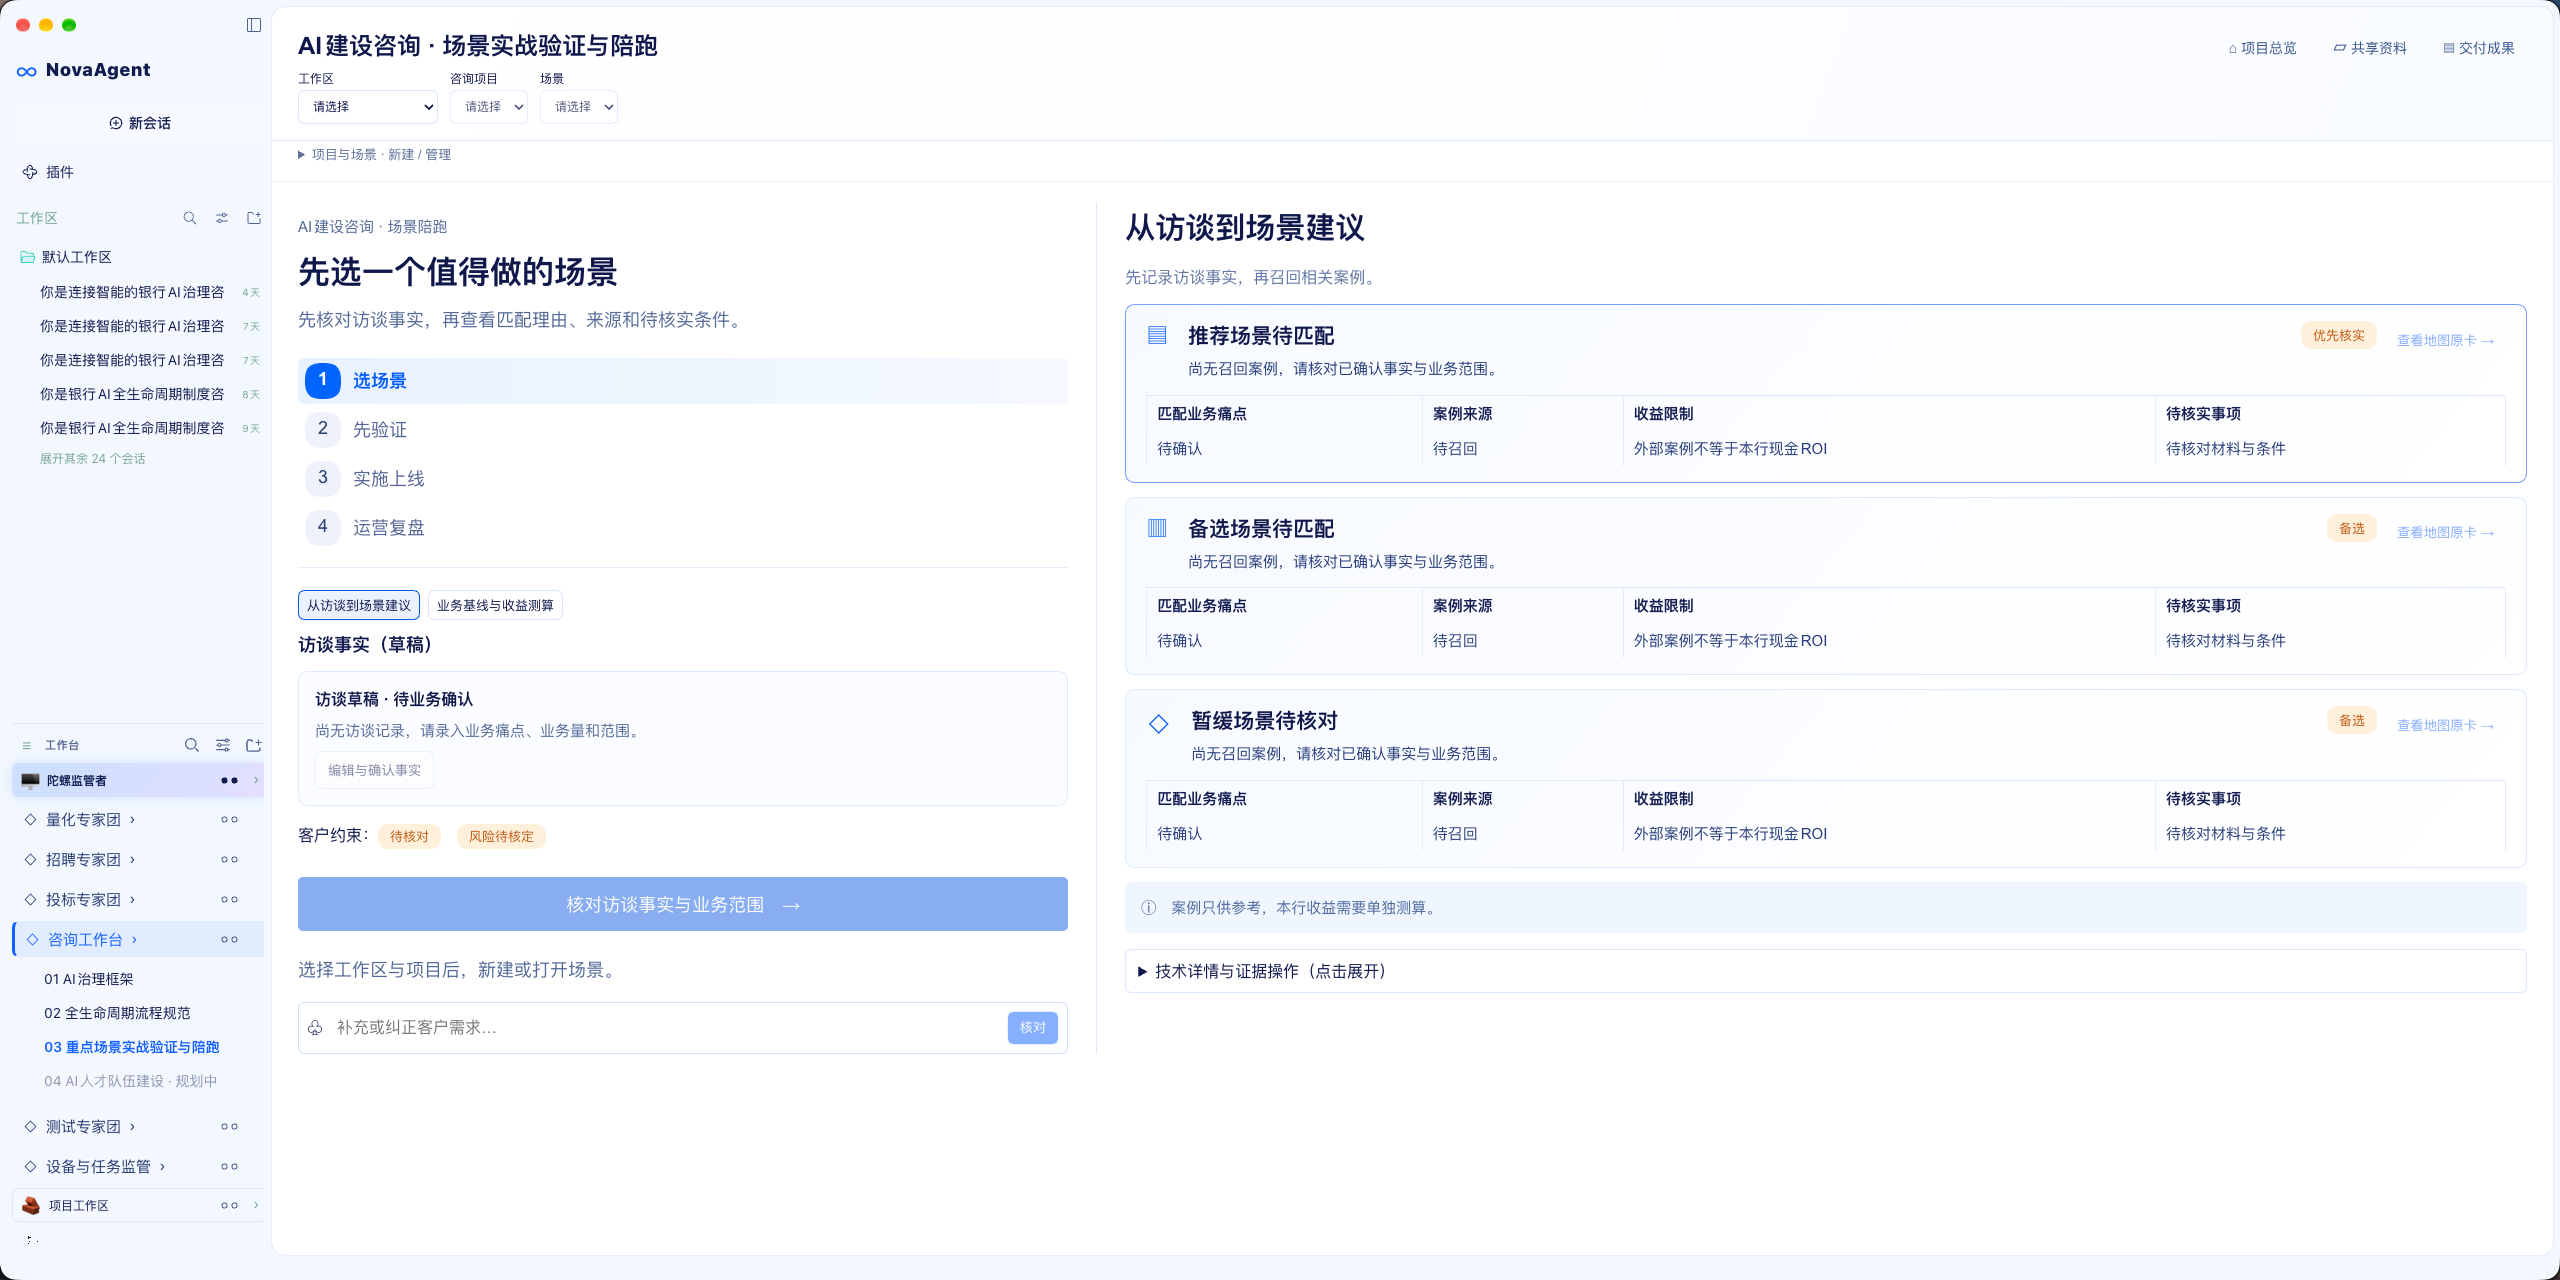Start a 新会话

click(140, 123)
